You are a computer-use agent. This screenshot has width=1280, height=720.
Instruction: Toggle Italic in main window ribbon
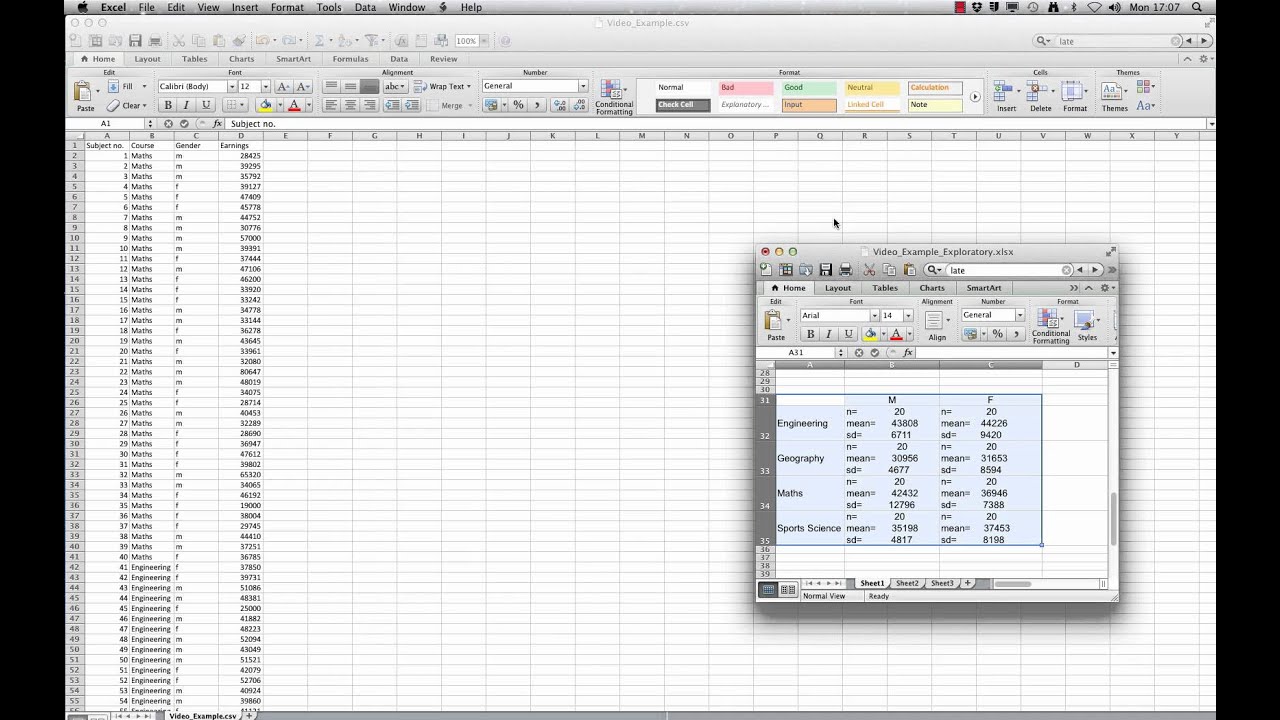click(186, 105)
